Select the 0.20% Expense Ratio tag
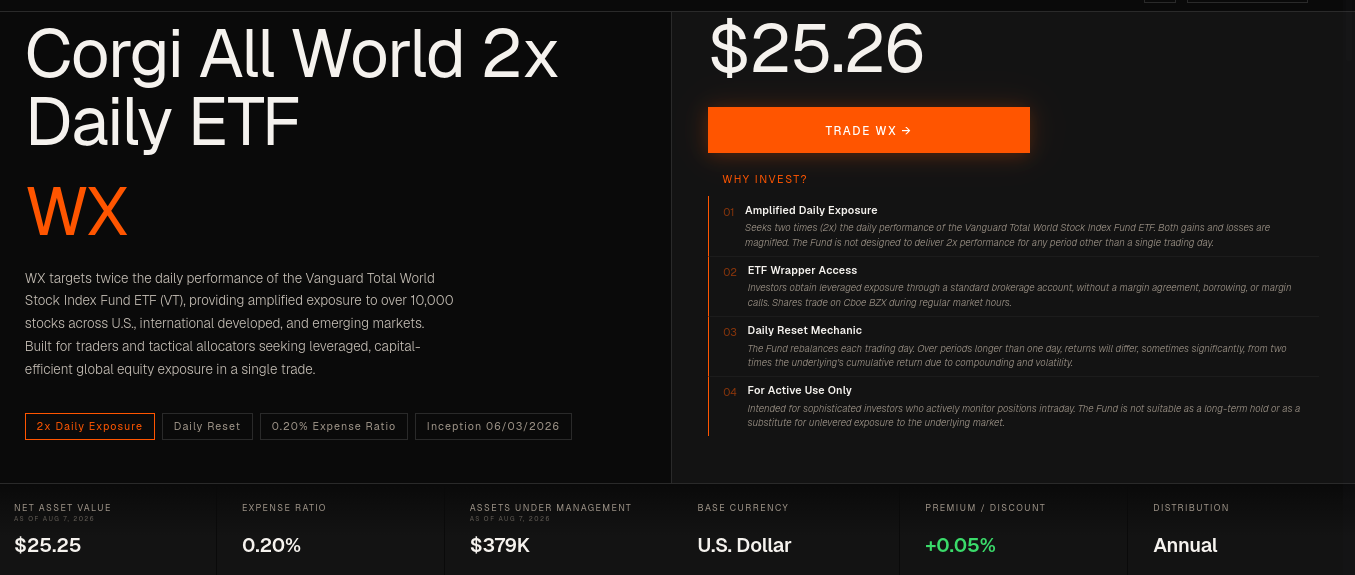The image size is (1355, 575). pyautogui.click(x=334, y=426)
